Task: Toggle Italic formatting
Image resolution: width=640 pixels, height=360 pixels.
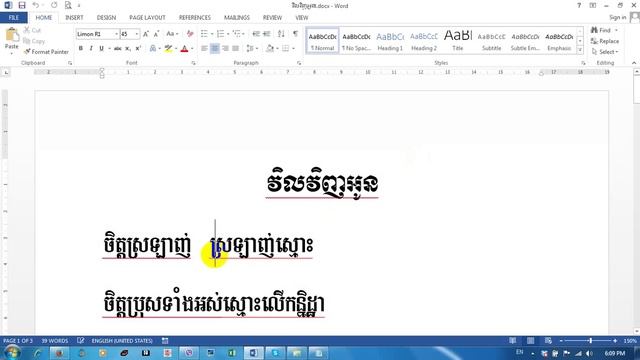Action: (x=91, y=49)
